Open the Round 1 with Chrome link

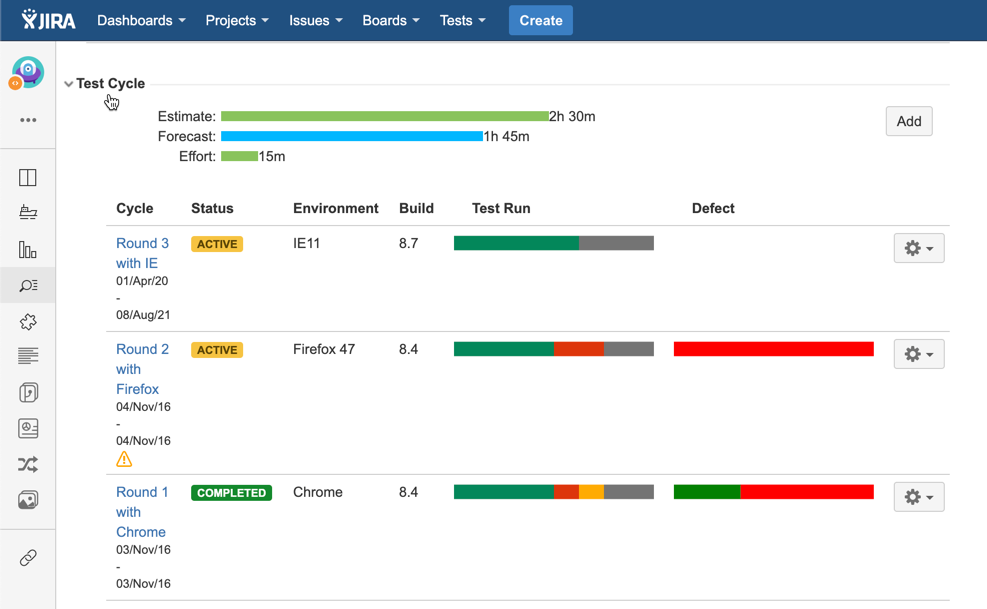click(x=141, y=512)
